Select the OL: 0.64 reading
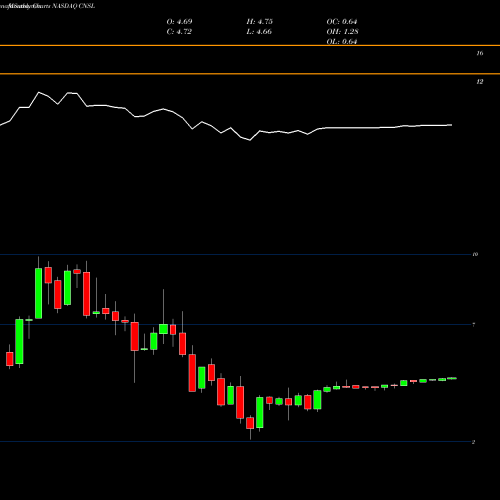Image resolution: width=500 pixels, height=500 pixels. (342, 42)
